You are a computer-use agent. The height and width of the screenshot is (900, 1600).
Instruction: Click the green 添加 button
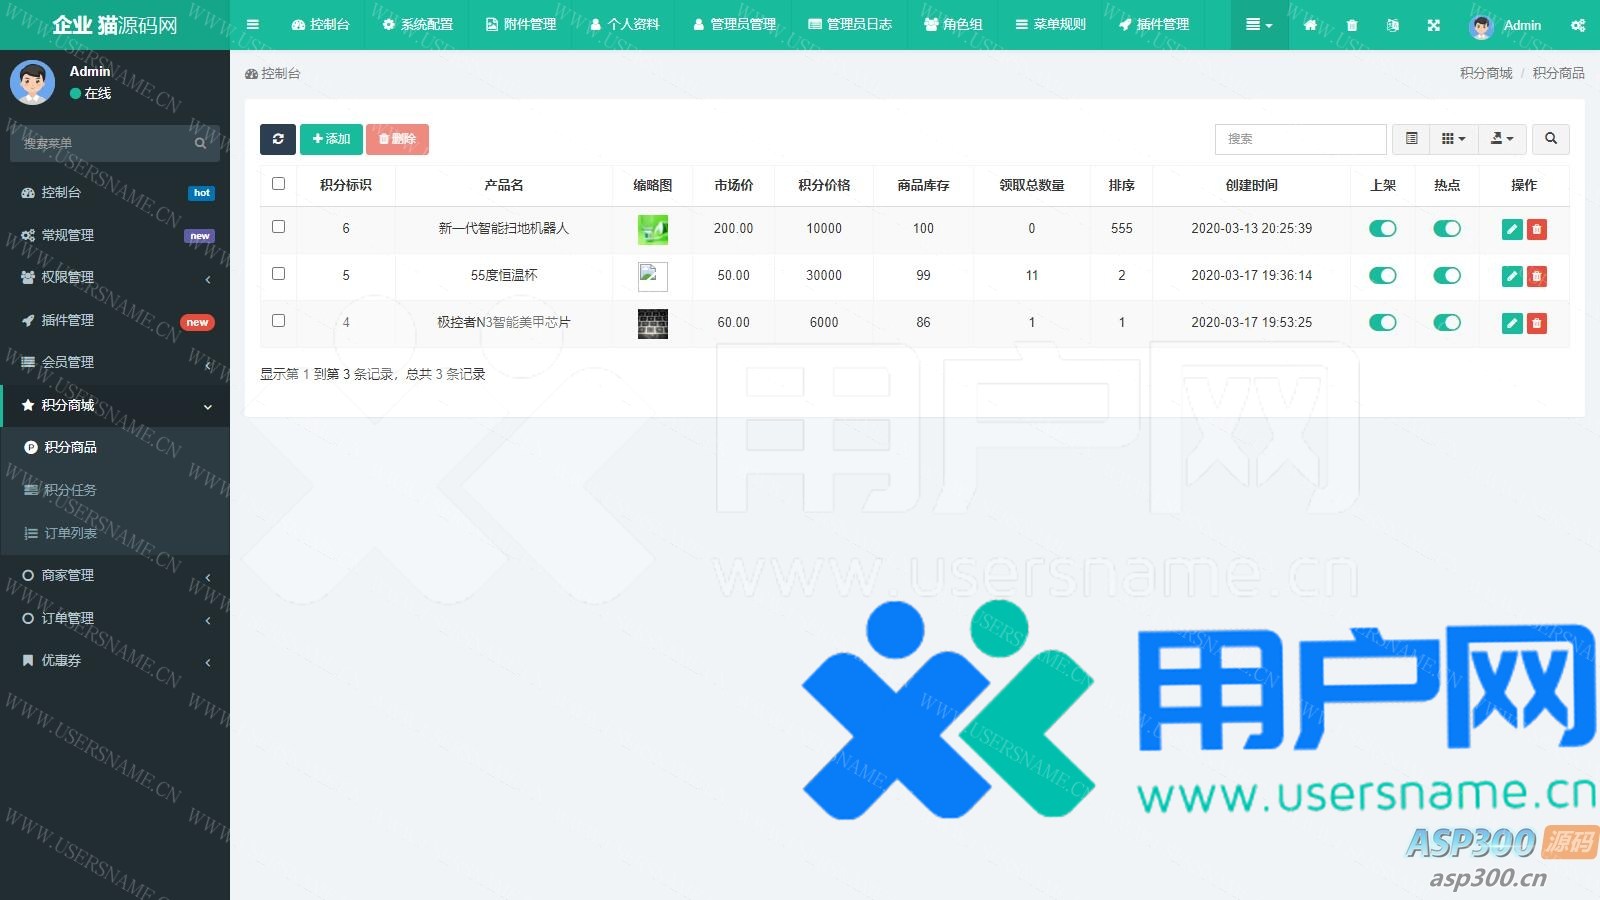pos(331,139)
